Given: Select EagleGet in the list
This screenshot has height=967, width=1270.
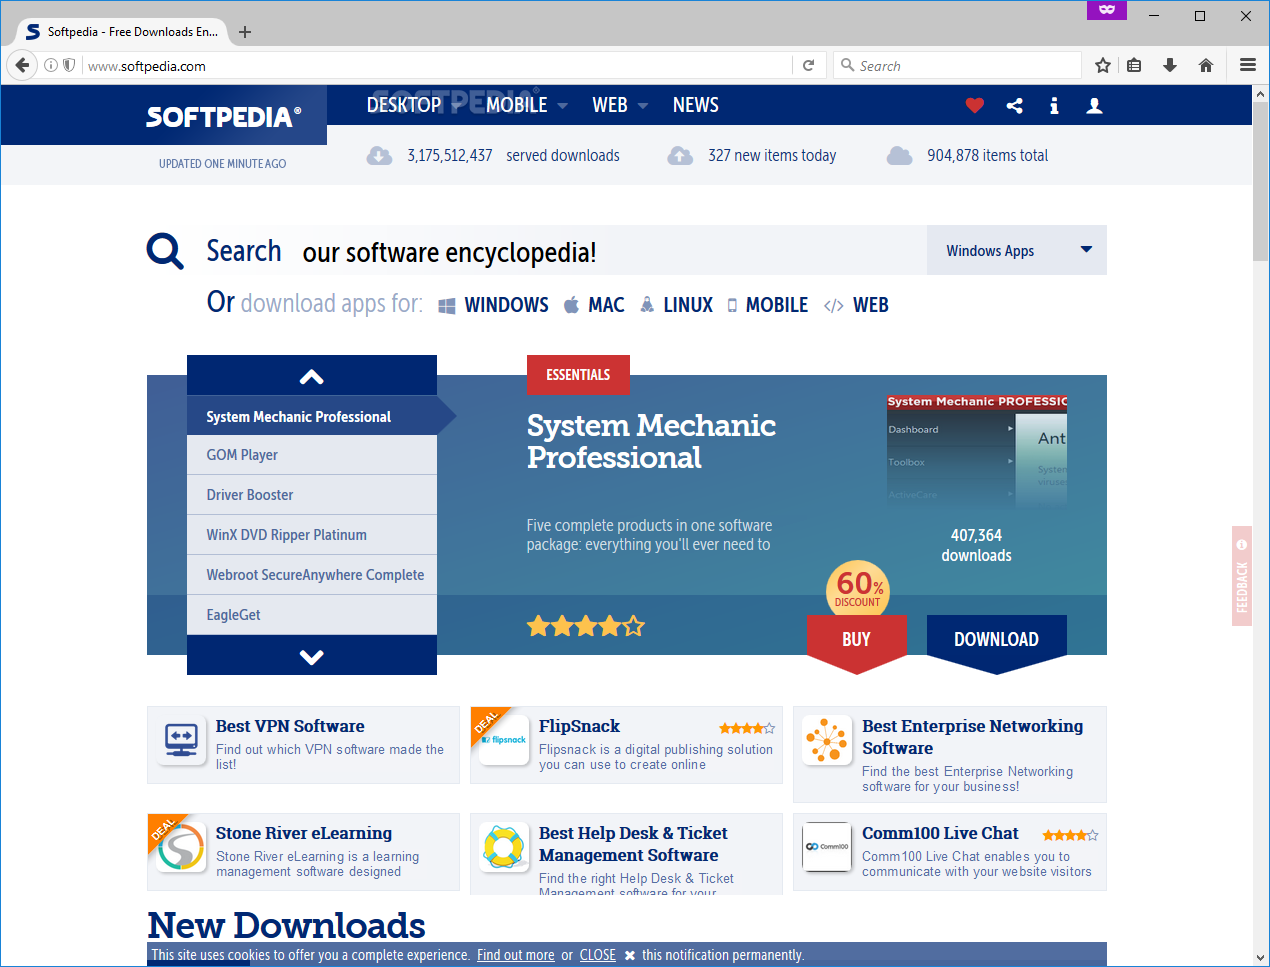Looking at the screenshot, I should 312,615.
